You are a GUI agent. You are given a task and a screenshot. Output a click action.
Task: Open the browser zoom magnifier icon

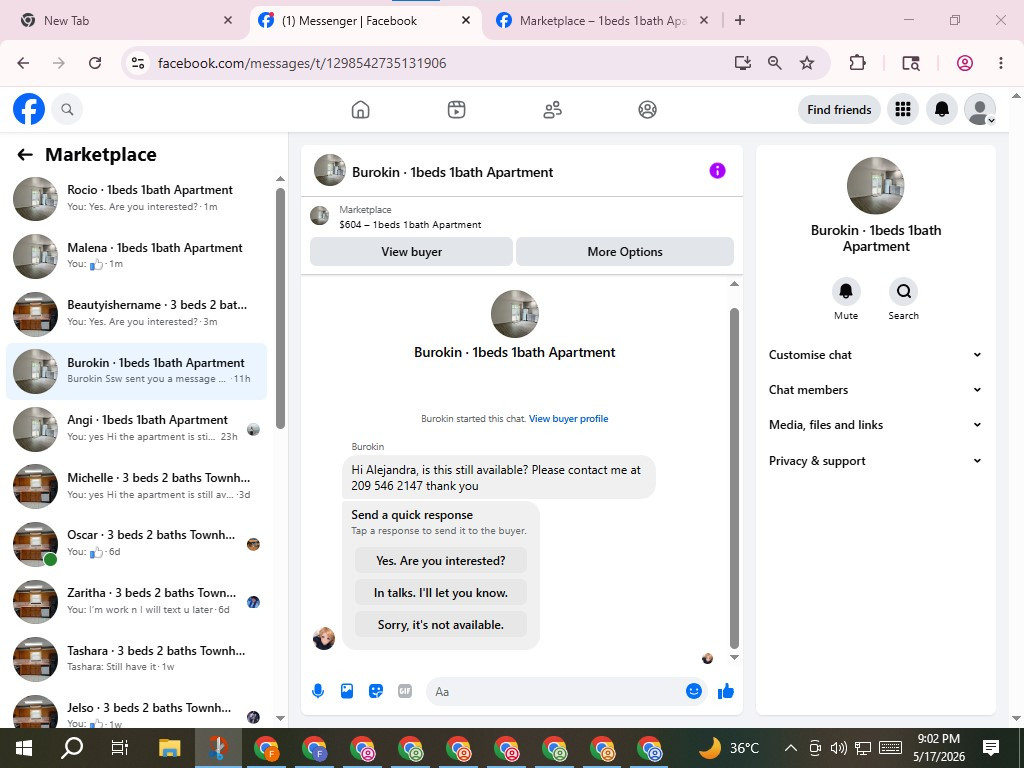(775, 63)
